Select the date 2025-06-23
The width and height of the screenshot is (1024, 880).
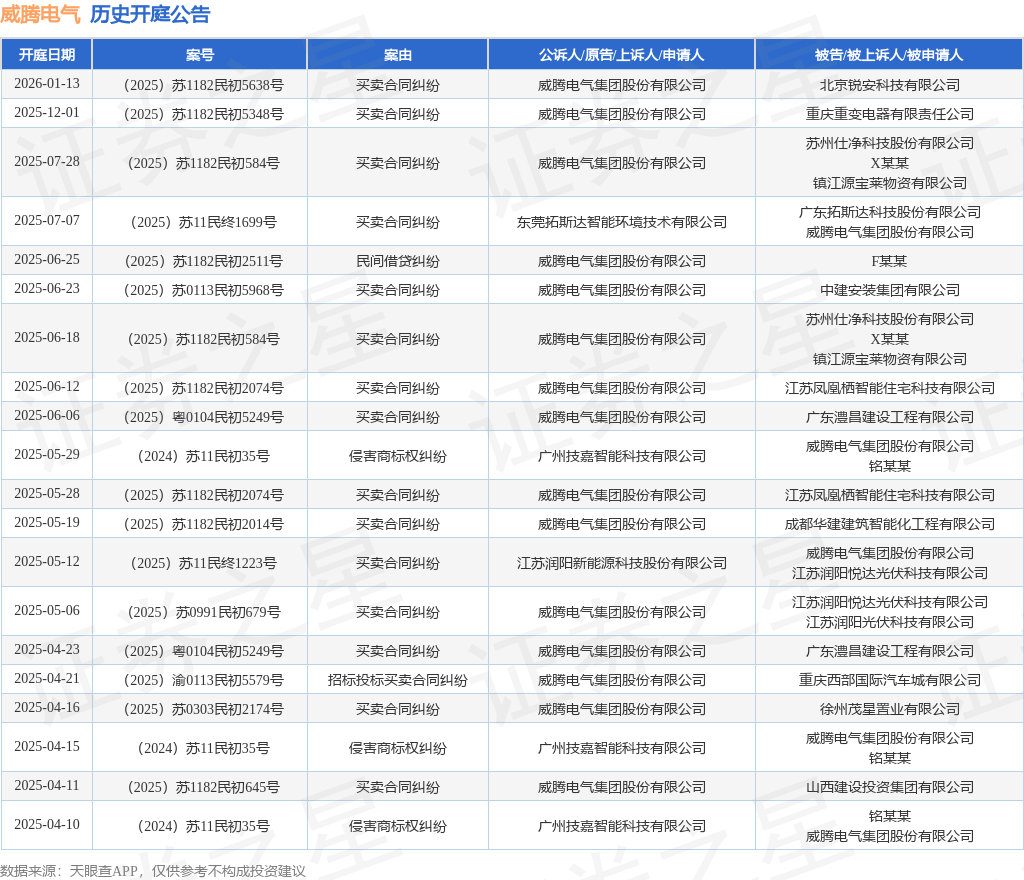pos(47,288)
